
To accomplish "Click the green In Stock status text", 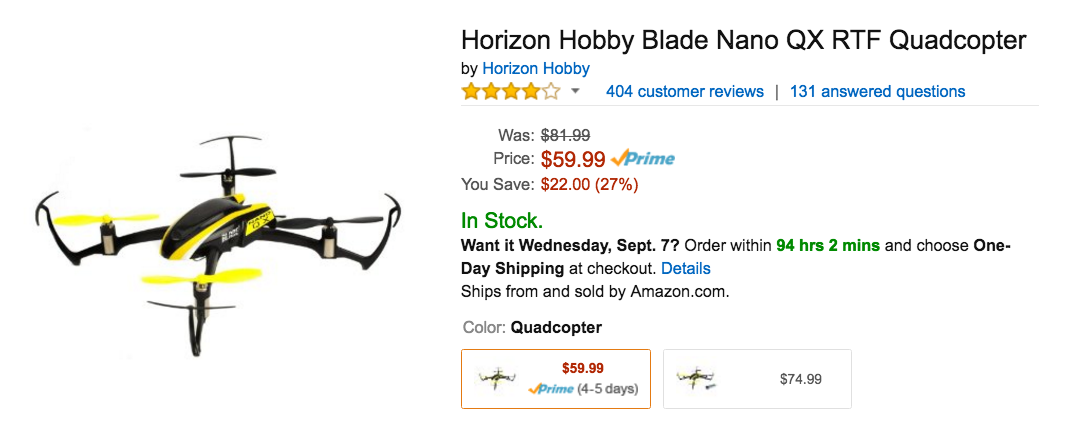I will click(x=502, y=221).
